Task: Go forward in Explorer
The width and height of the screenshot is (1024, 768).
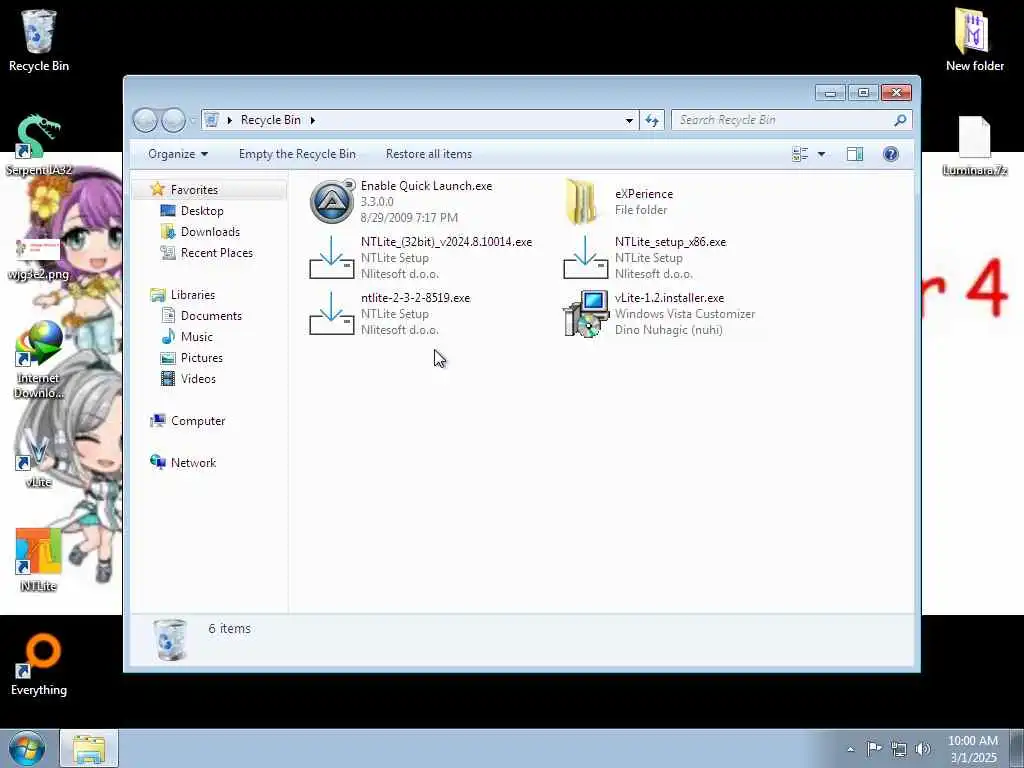Action: (x=173, y=120)
